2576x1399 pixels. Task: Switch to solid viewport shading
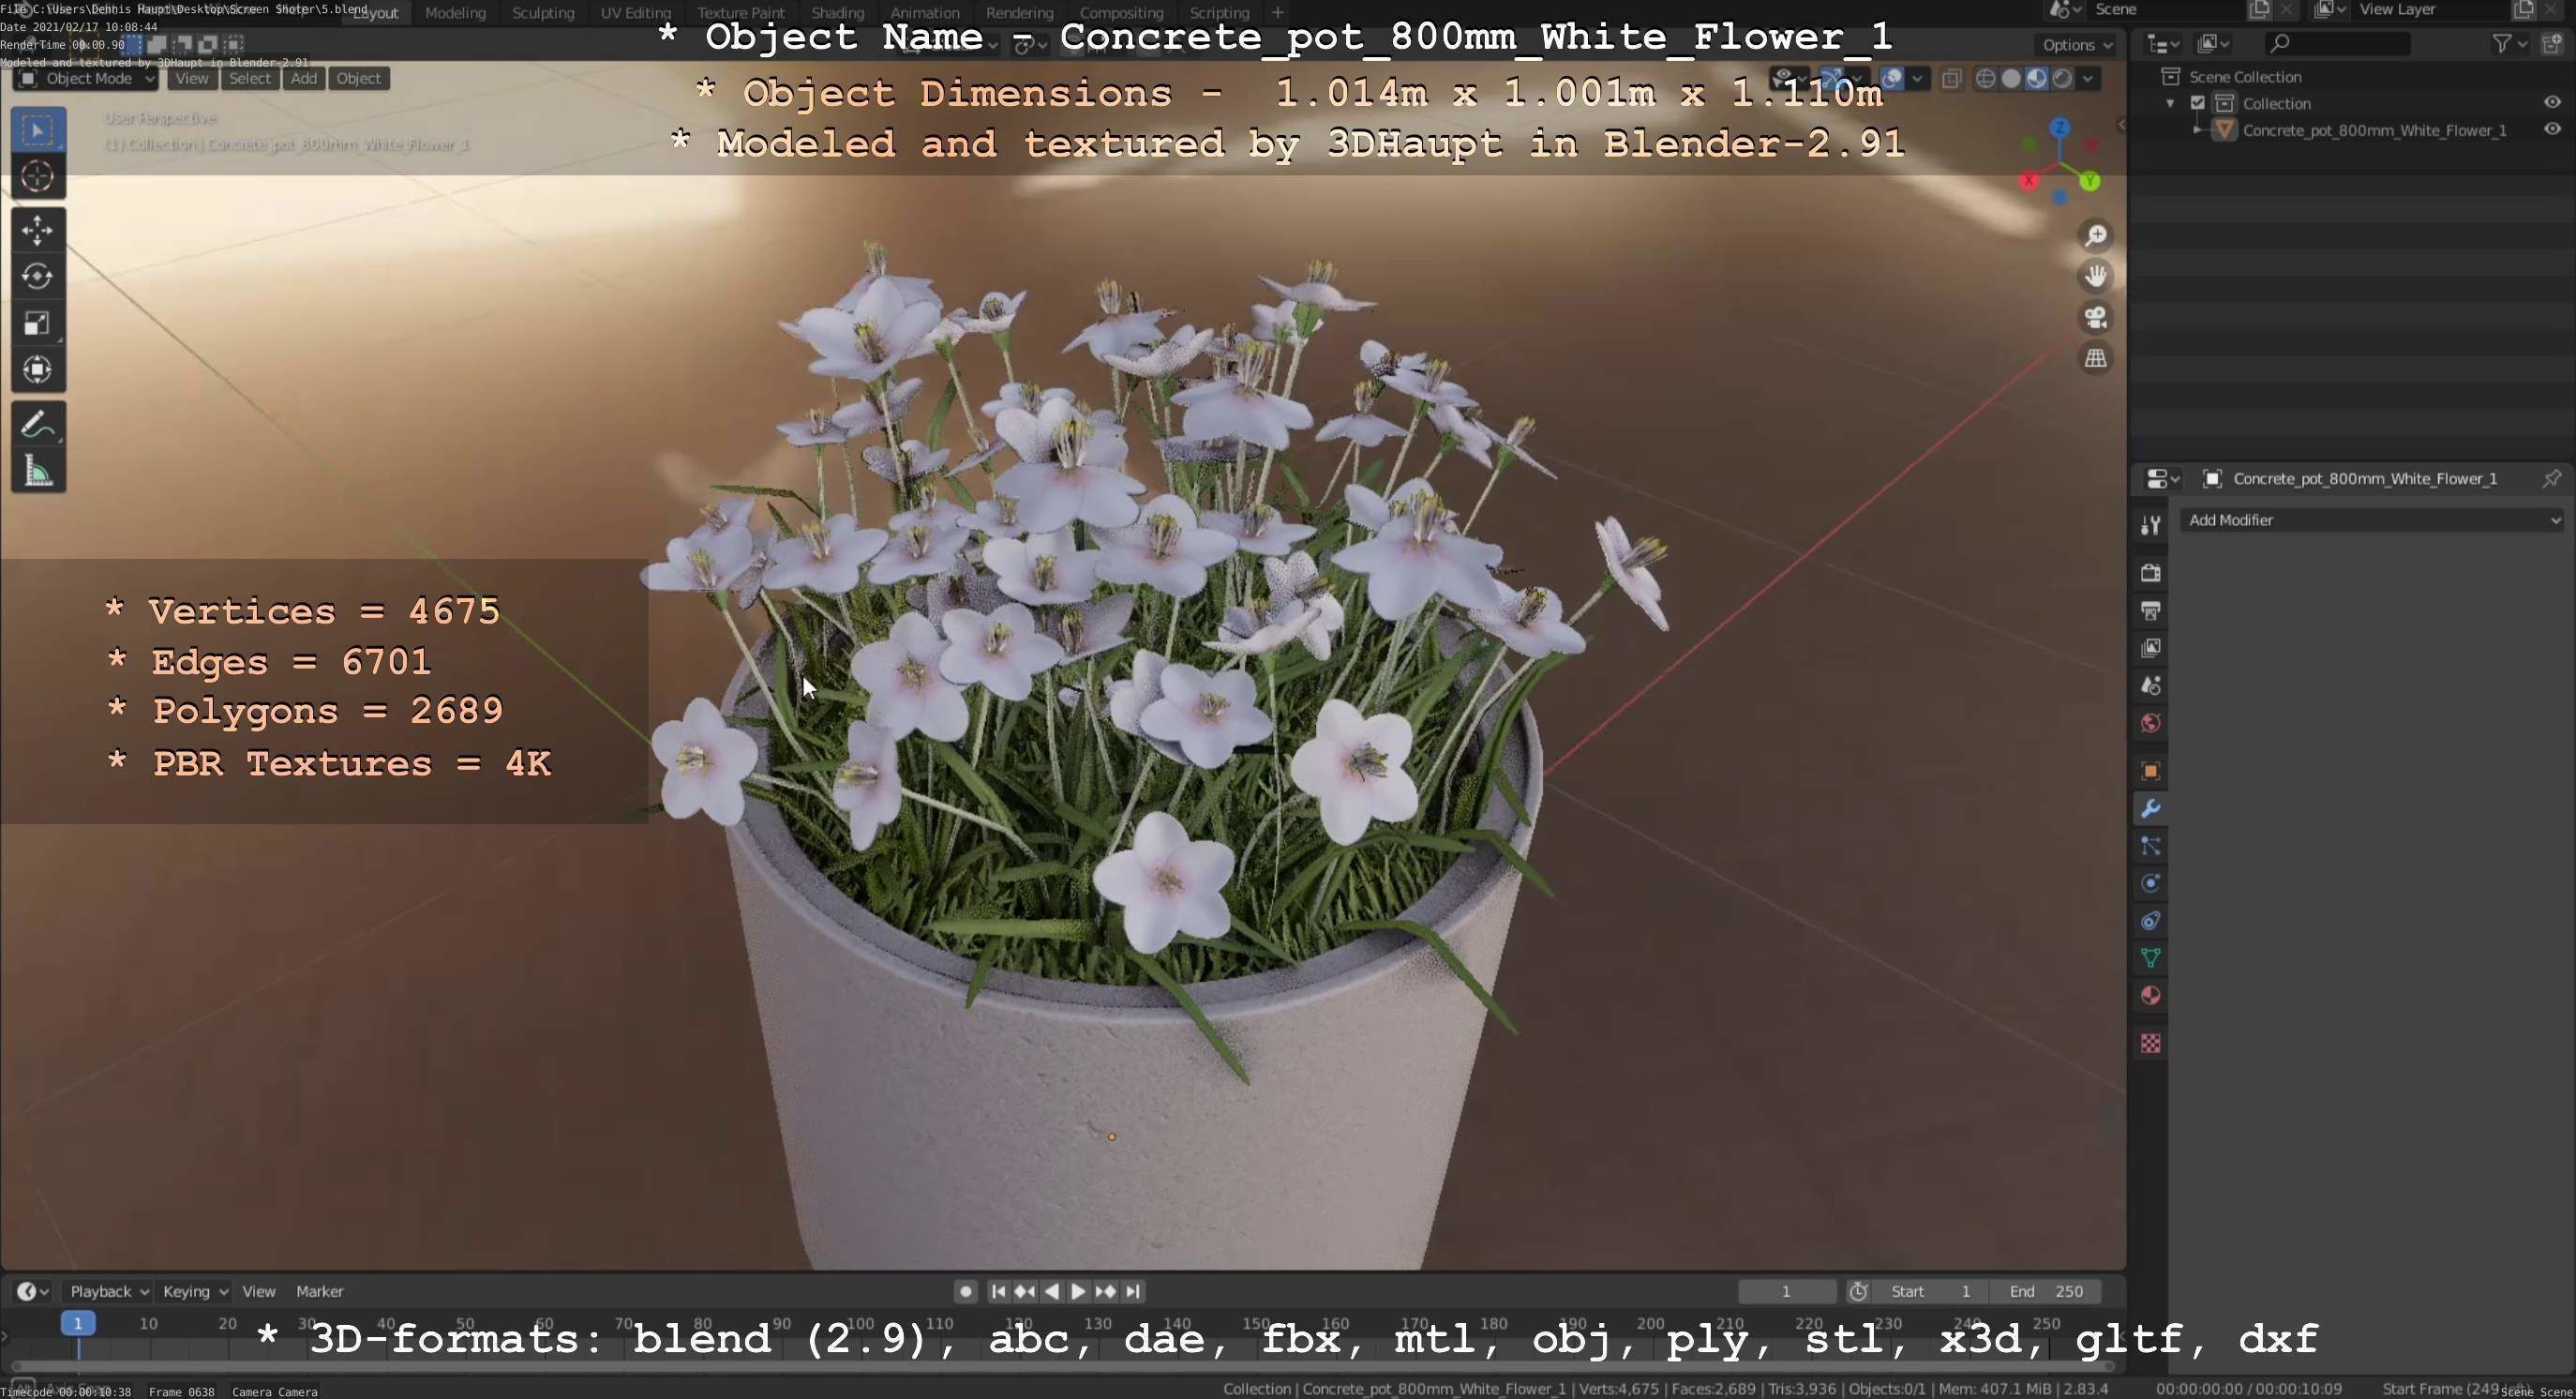[x=2011, y=78]
